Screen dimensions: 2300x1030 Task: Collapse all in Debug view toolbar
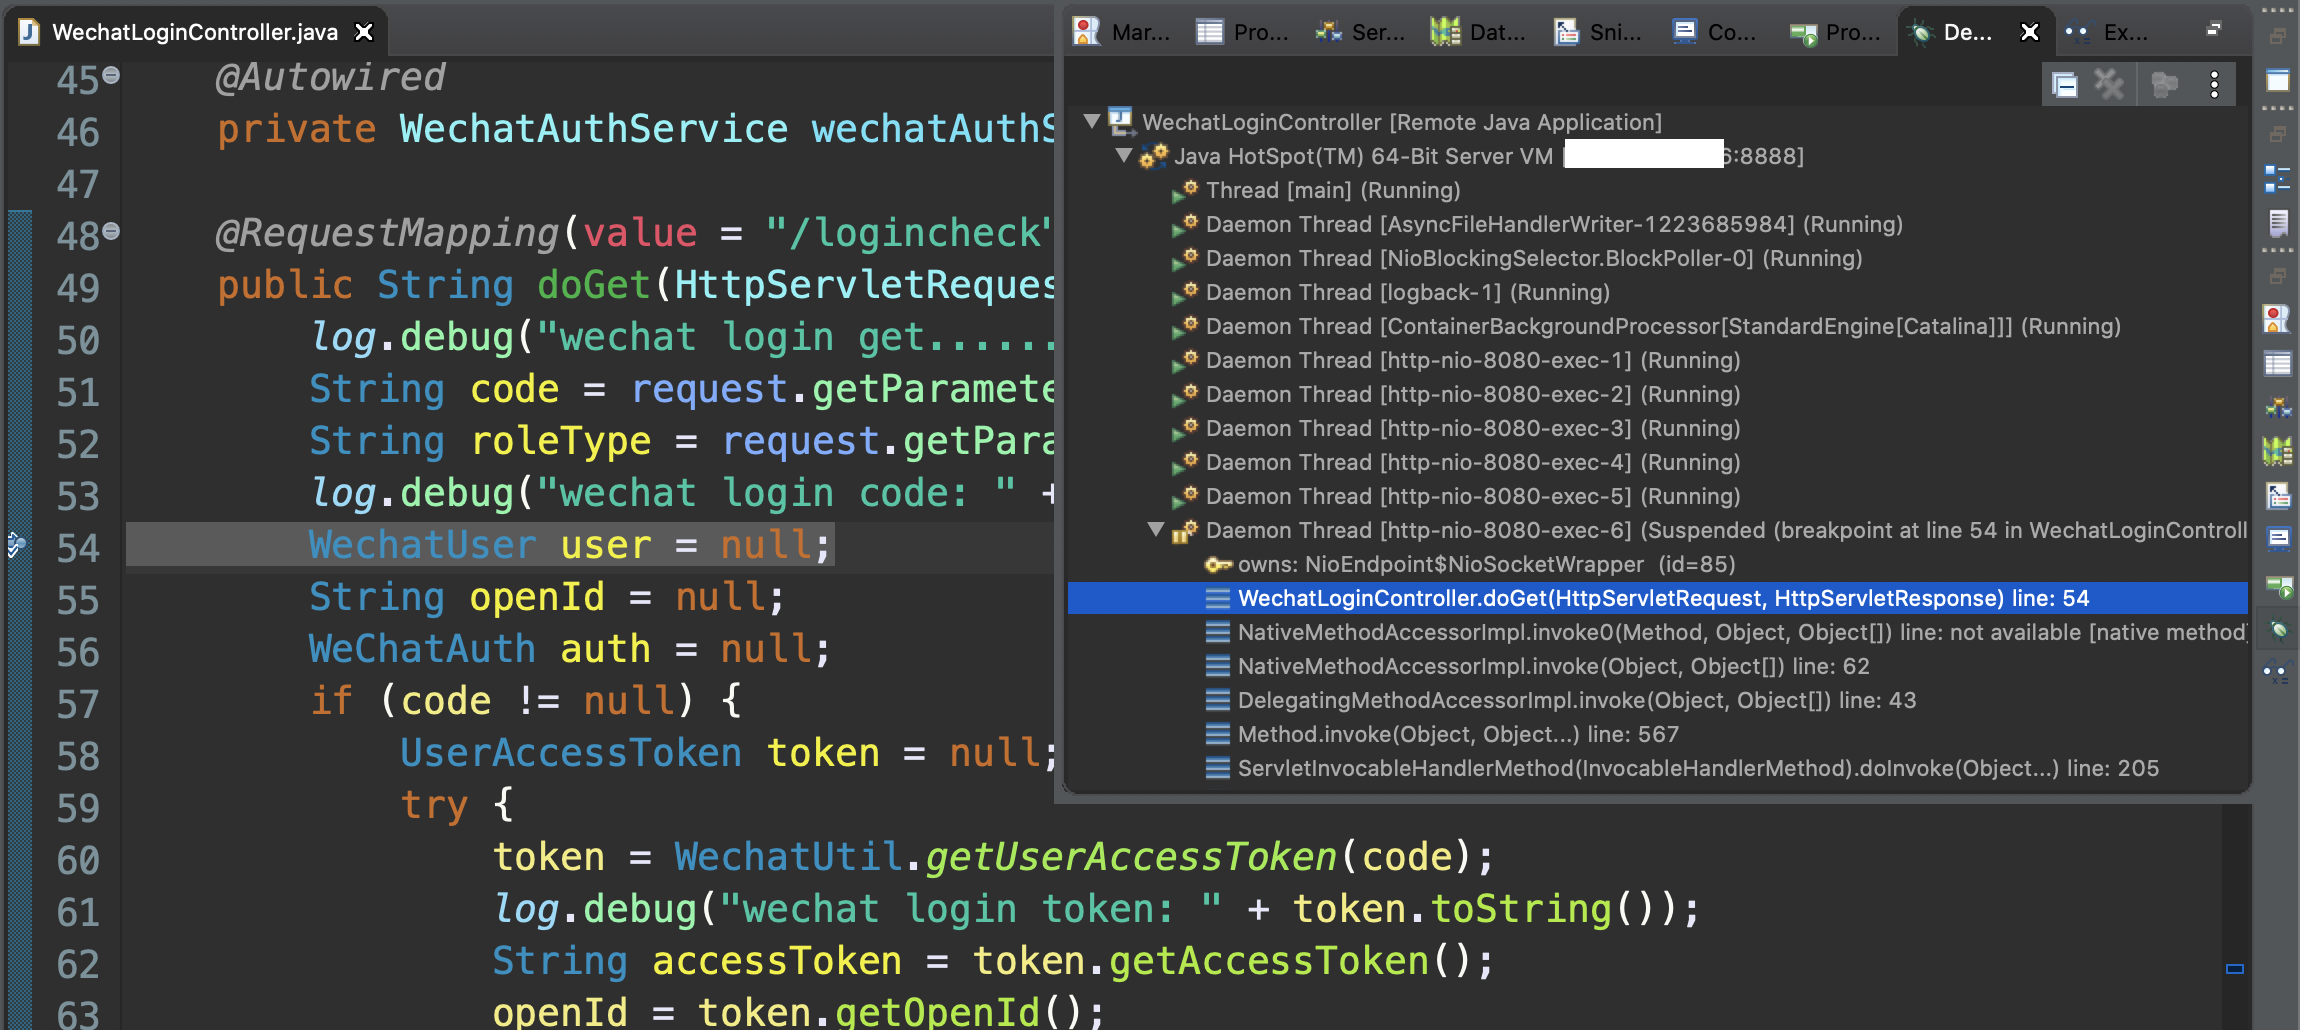coord(2065,84)
